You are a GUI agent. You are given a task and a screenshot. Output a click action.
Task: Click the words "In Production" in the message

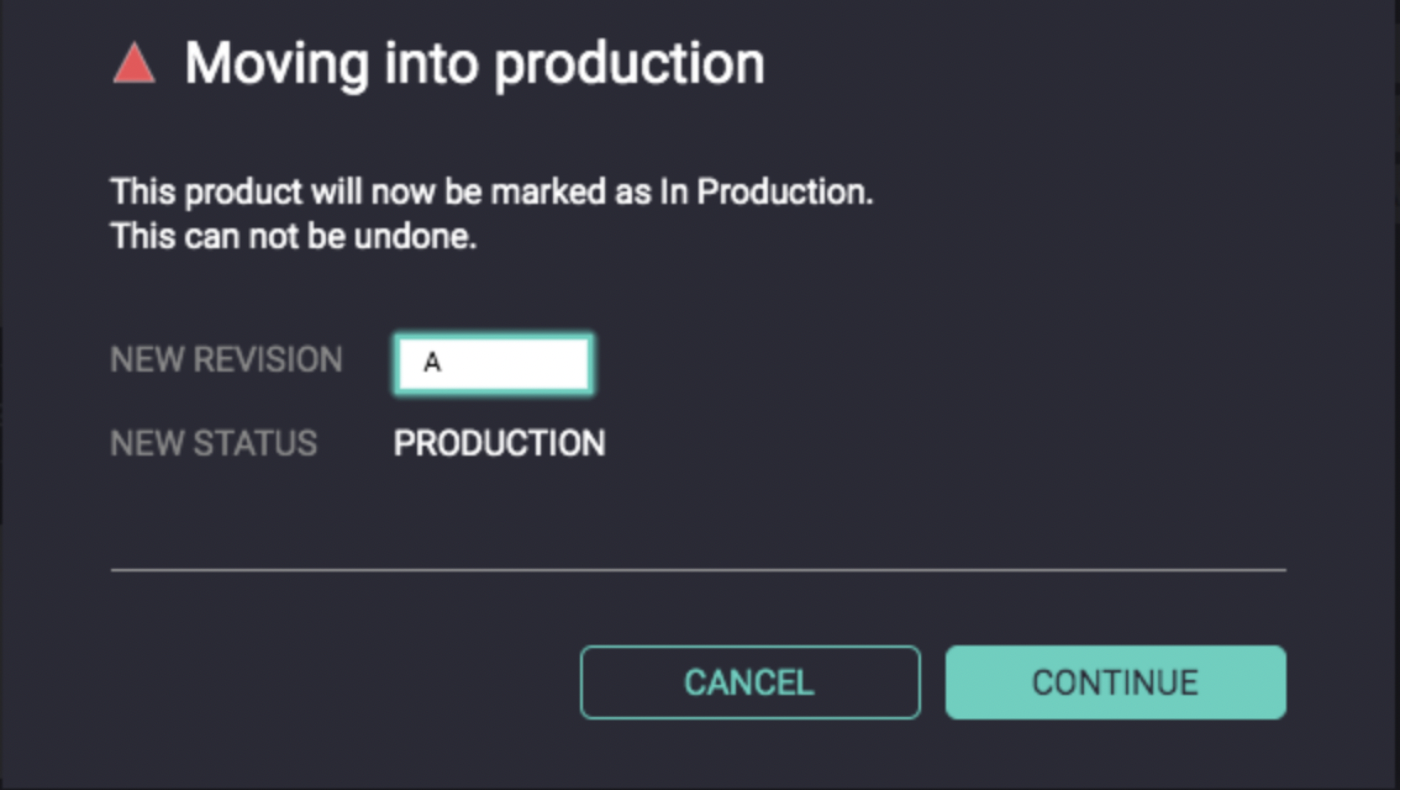pyautogui.click(x=765, y=191)
